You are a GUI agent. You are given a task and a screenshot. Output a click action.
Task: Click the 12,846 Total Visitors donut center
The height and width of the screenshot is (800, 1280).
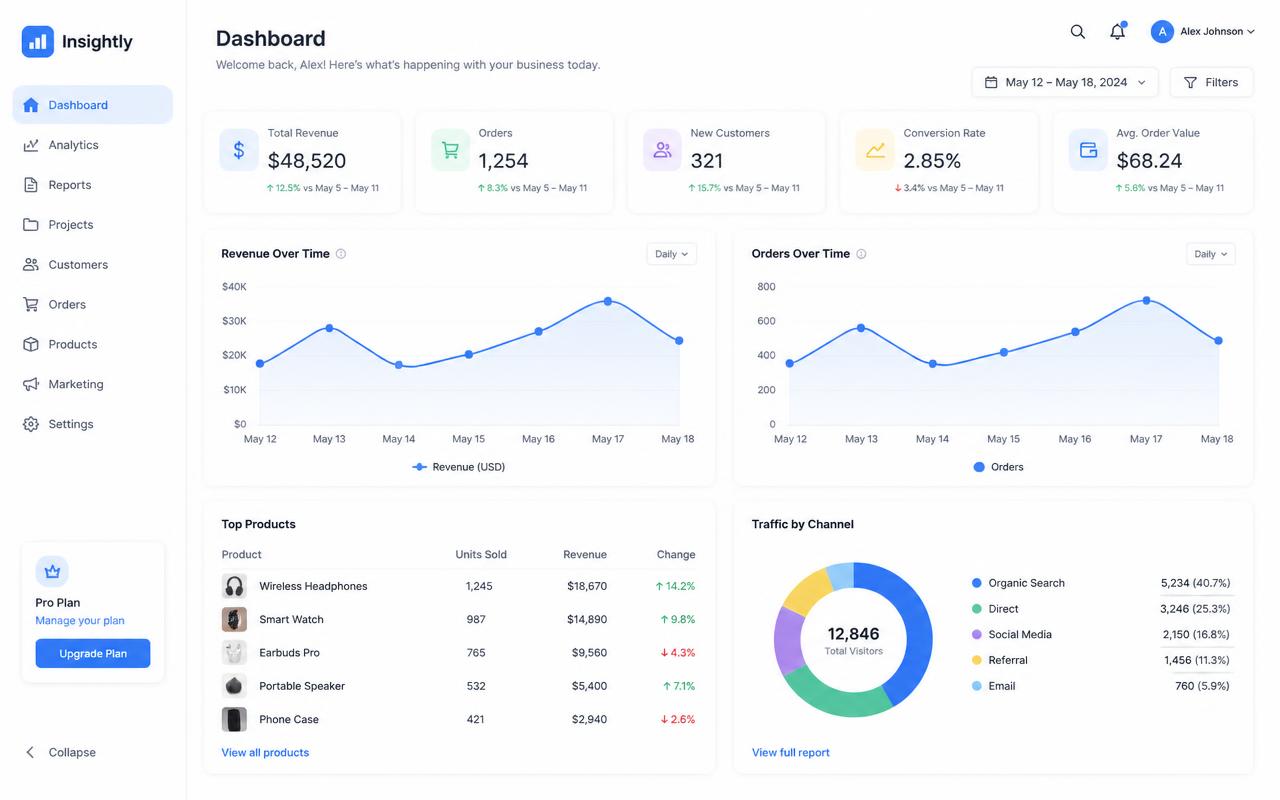pyautogui.click(x=853, y=639)
